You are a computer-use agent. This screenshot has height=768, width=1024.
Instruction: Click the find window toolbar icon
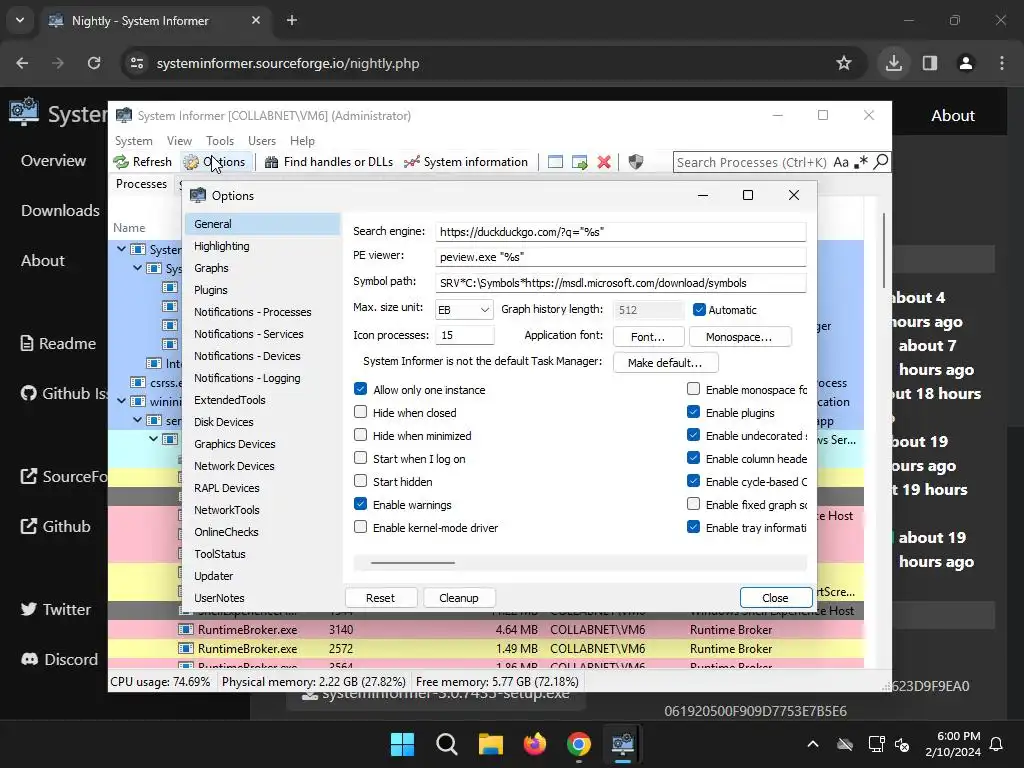point(555,162)
